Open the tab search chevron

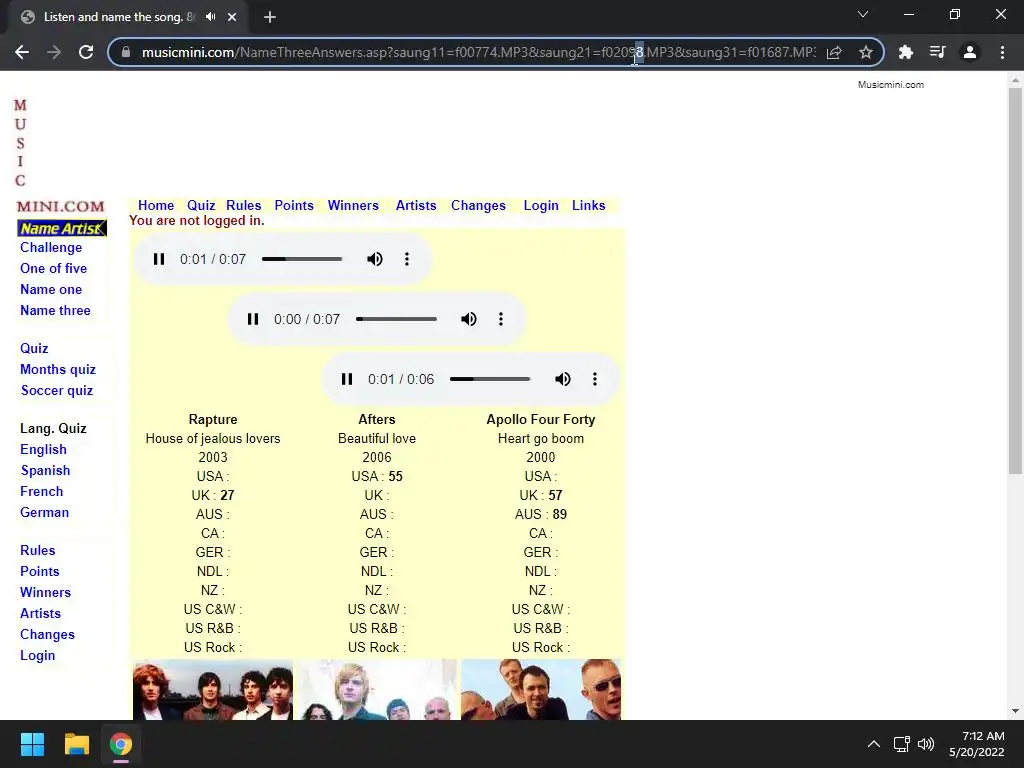coord(863,14)
